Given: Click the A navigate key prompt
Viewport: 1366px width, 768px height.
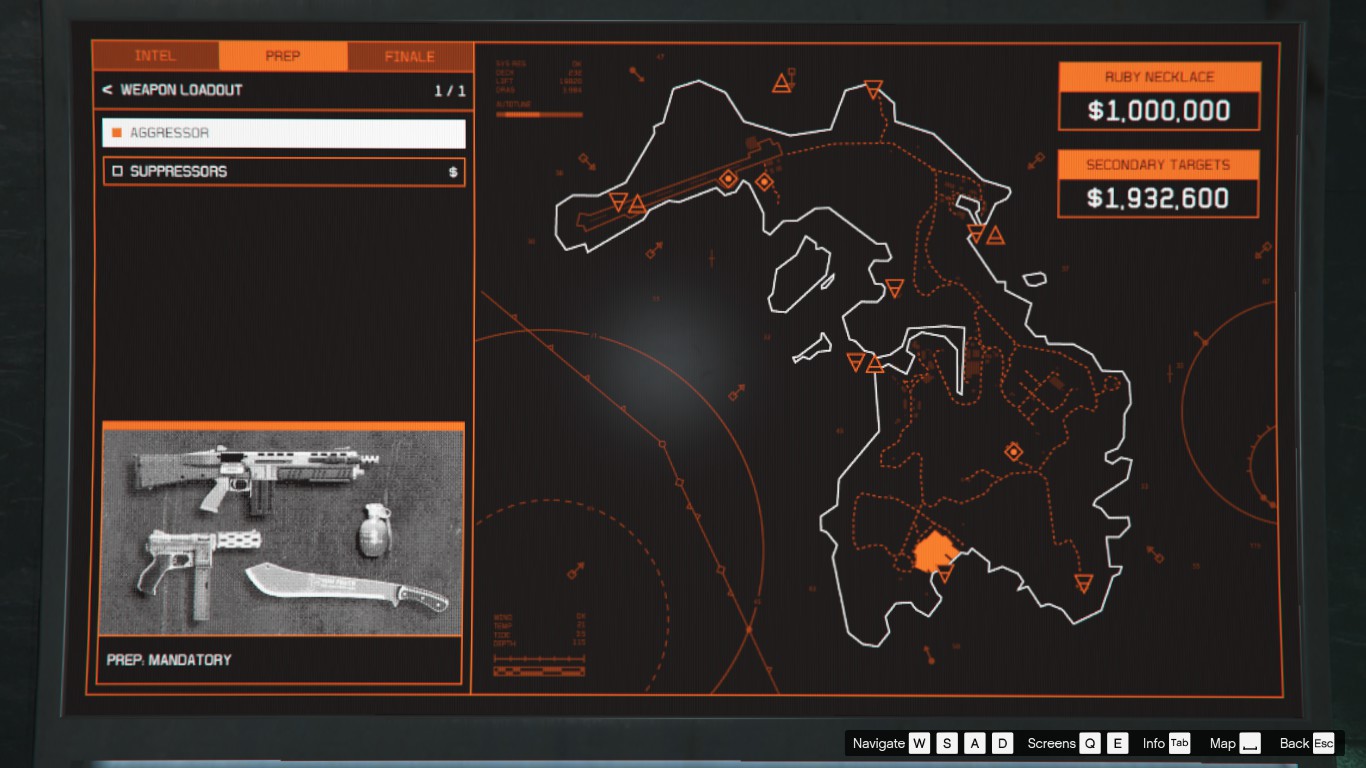Looking at the screenshot, I should tap(975, 743).
